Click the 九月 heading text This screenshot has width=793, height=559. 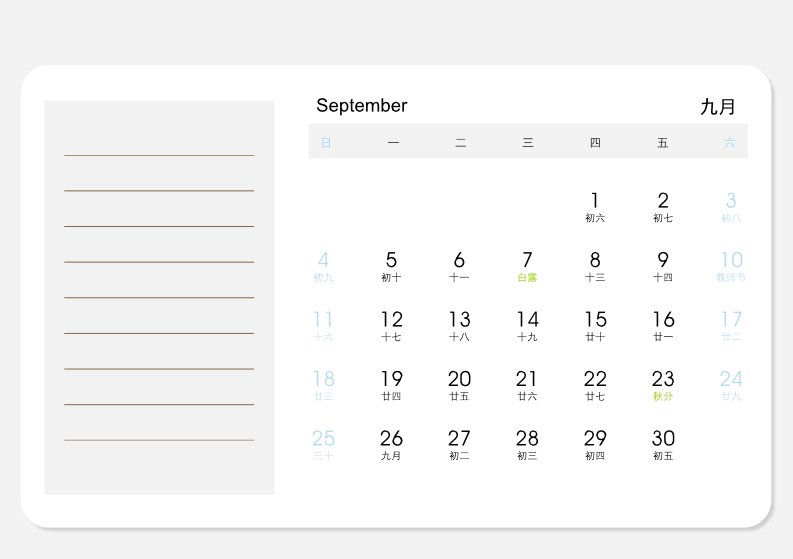718,107
